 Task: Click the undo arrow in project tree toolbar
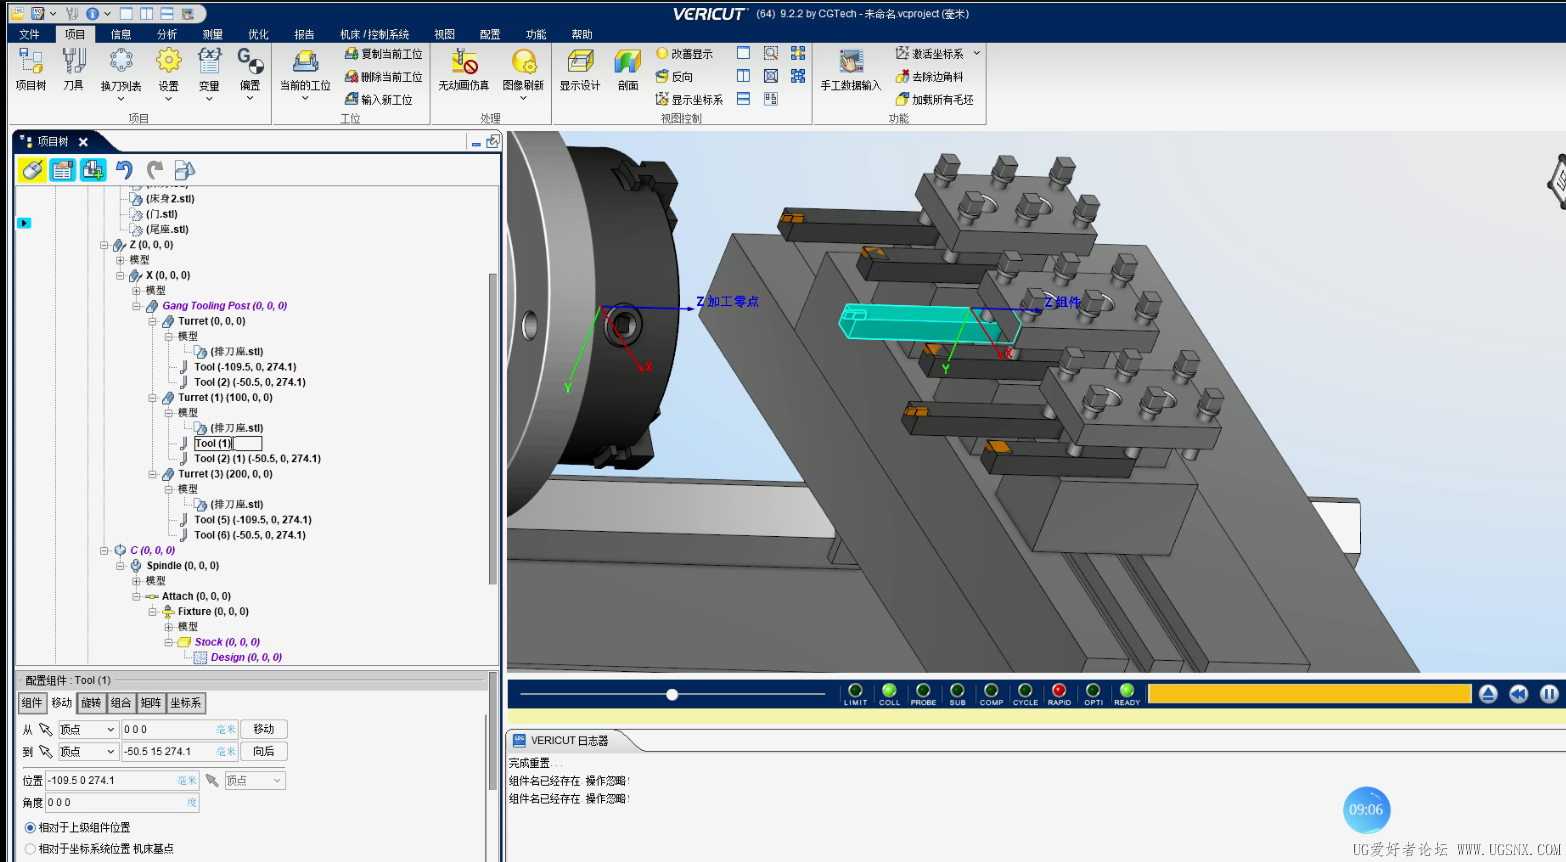pos(124,170)
